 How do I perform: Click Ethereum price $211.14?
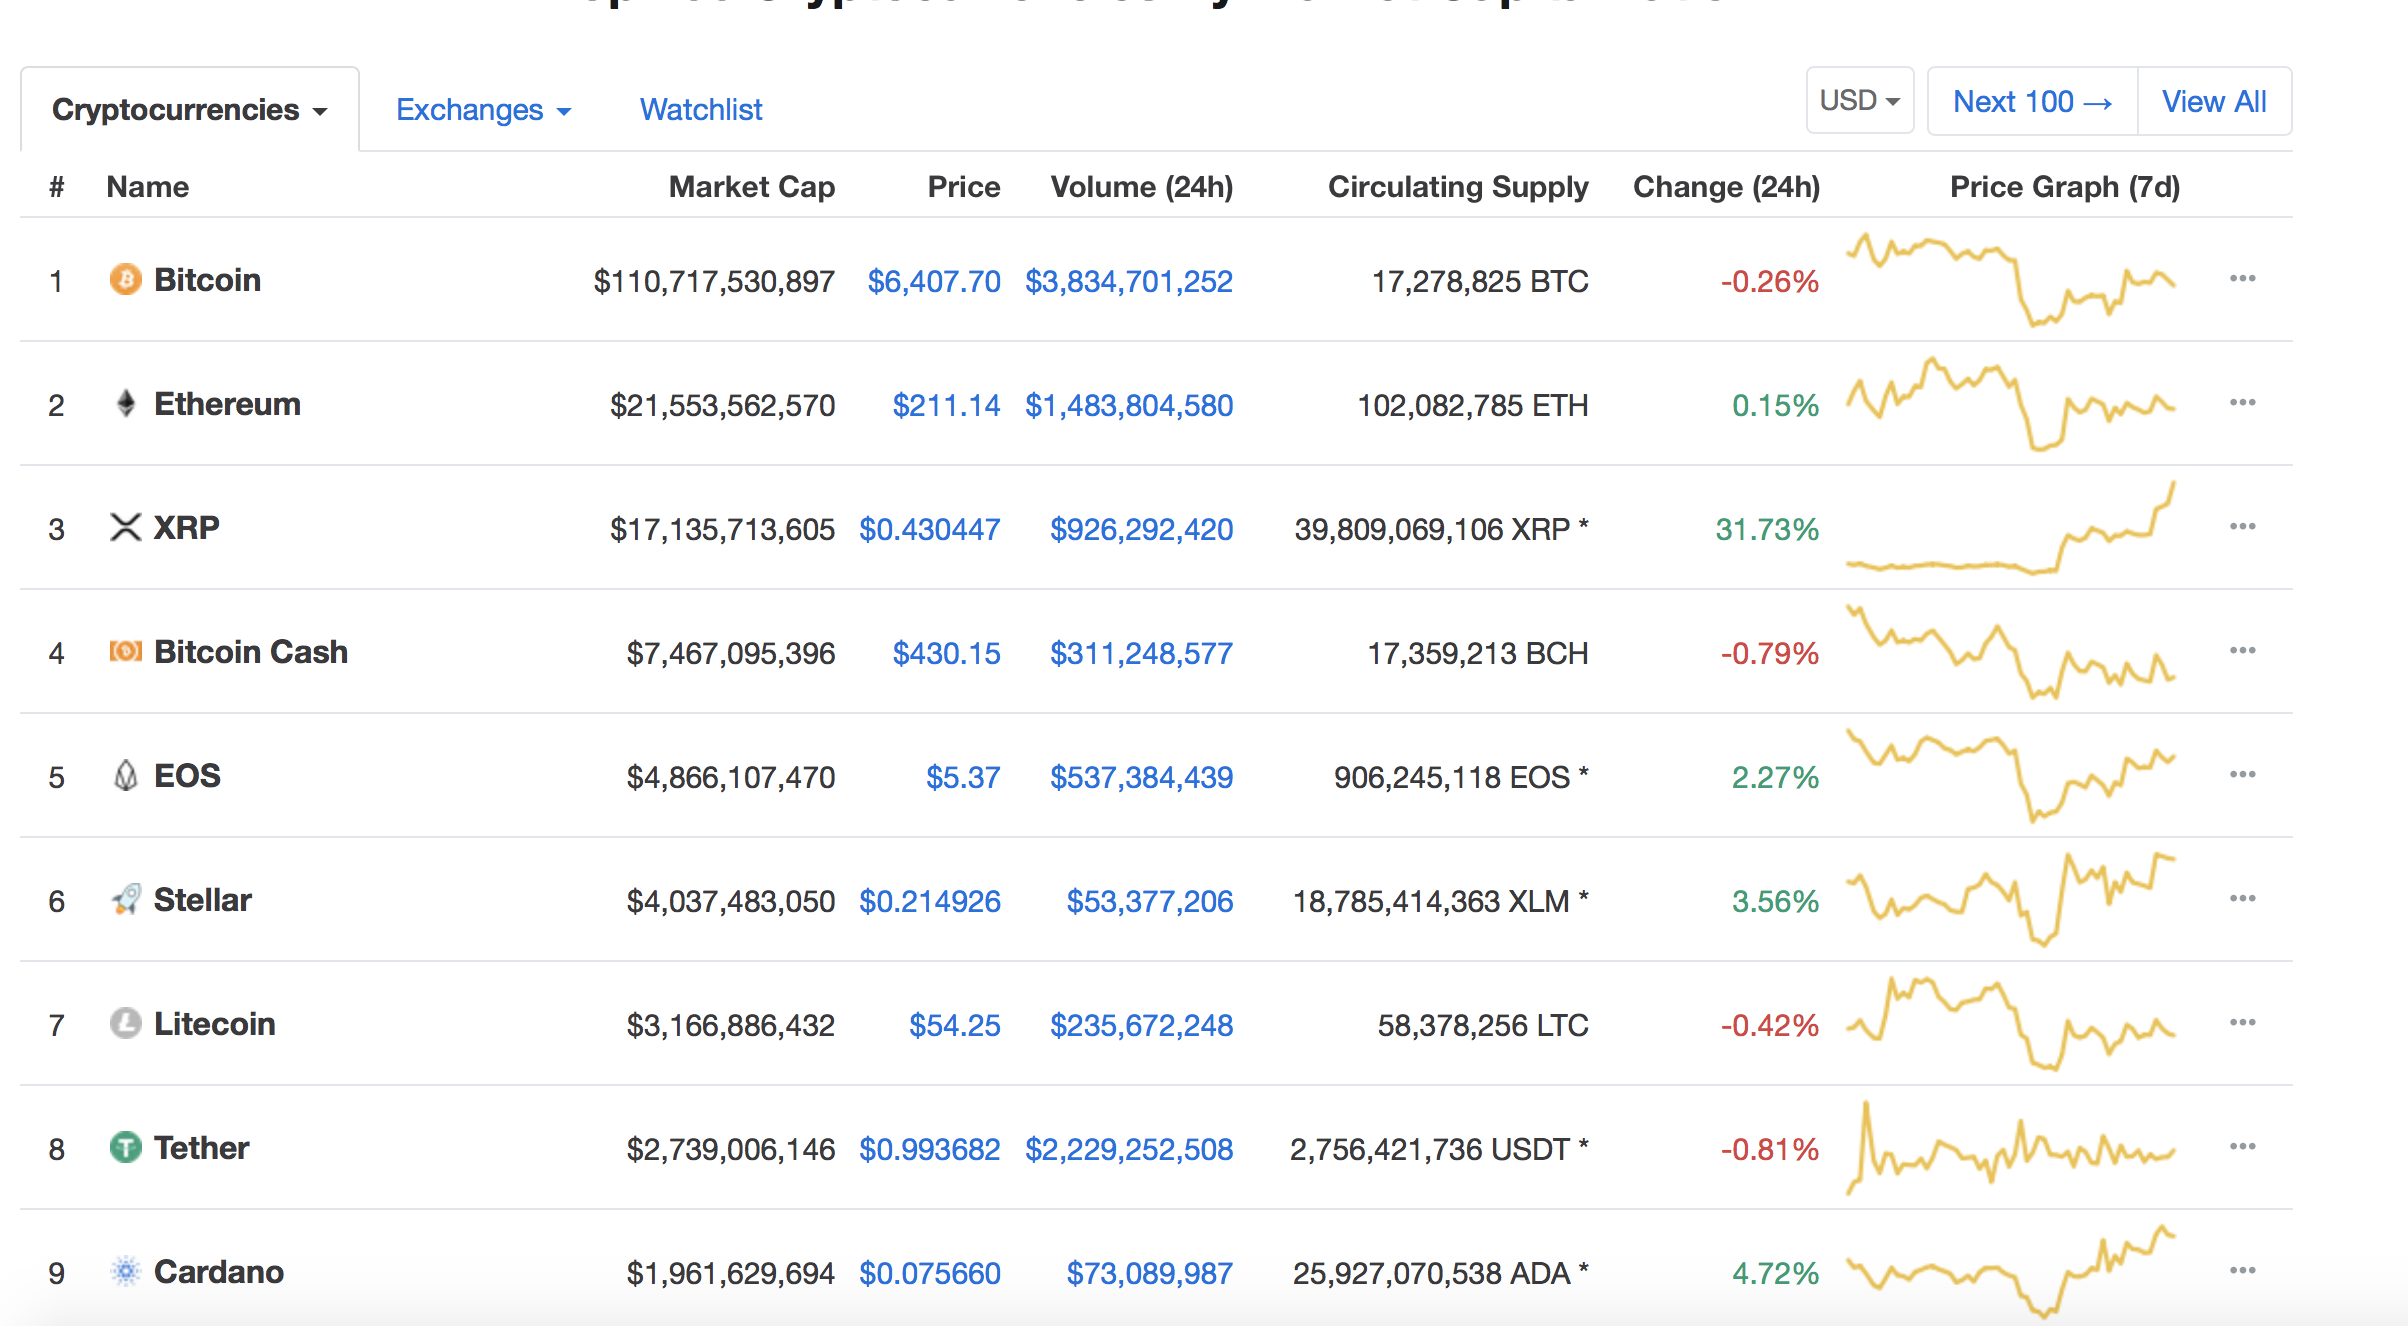[x=946, y=405]
